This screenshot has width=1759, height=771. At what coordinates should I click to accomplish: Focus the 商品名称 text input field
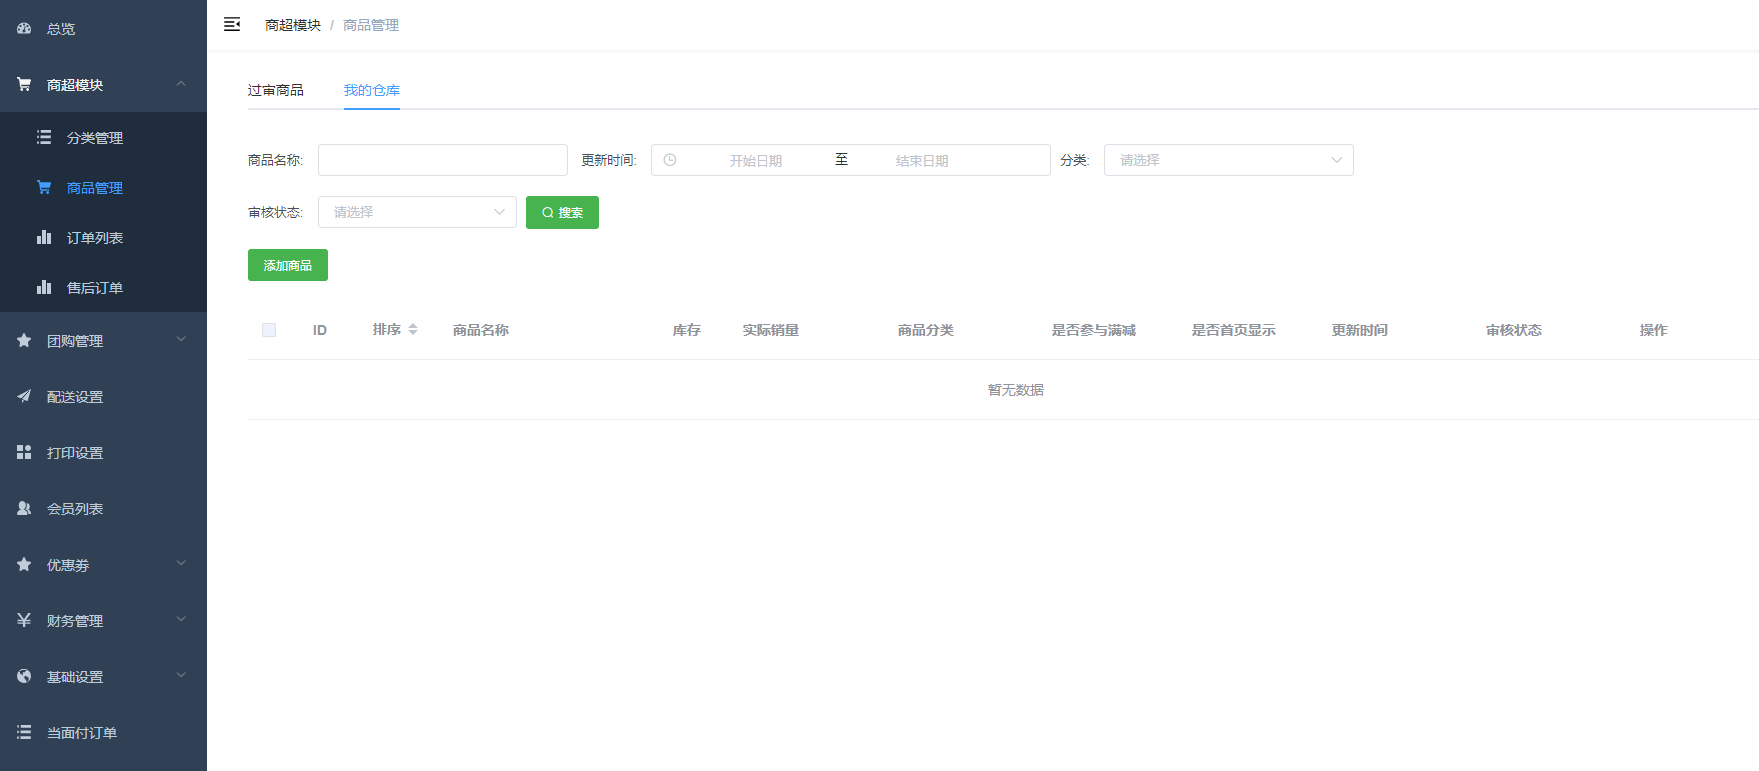pyautogui.click(x=442, y=160)
